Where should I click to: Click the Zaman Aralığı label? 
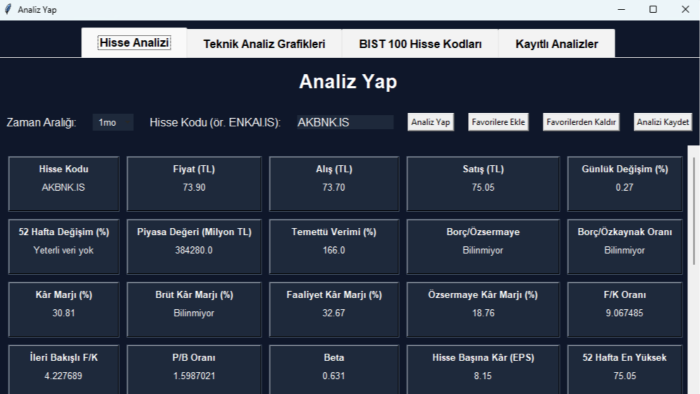[x=42, y=122]
